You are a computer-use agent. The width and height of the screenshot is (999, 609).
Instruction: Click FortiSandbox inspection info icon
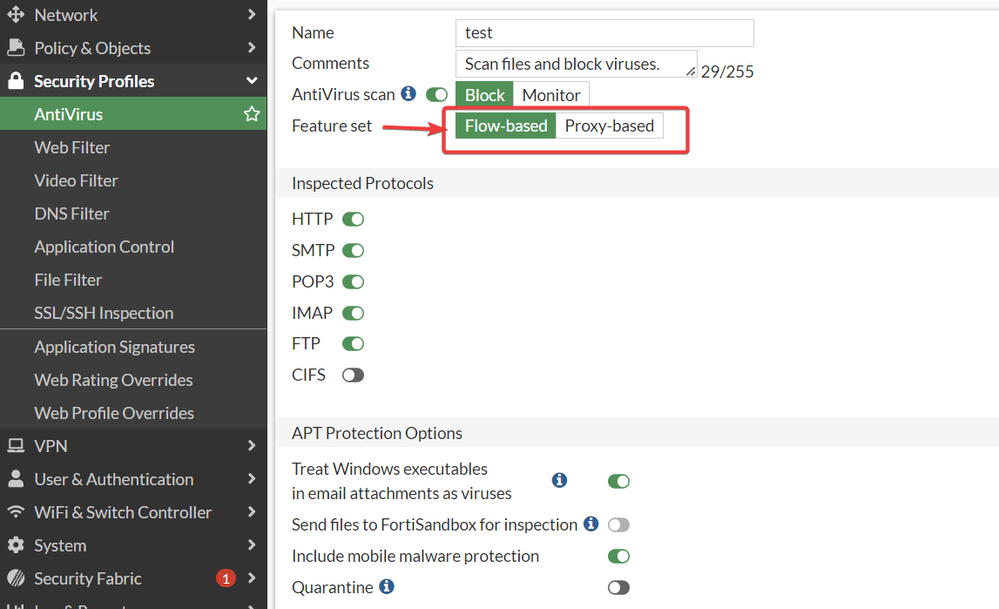click(591, 524)
